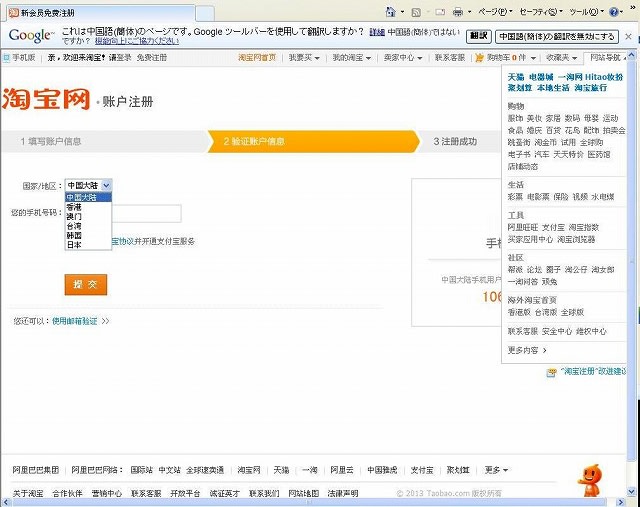This screenshot has width=640, height=507.
Task: Click the orange Taobao mascot icon
Action: [x=589, y=480]
